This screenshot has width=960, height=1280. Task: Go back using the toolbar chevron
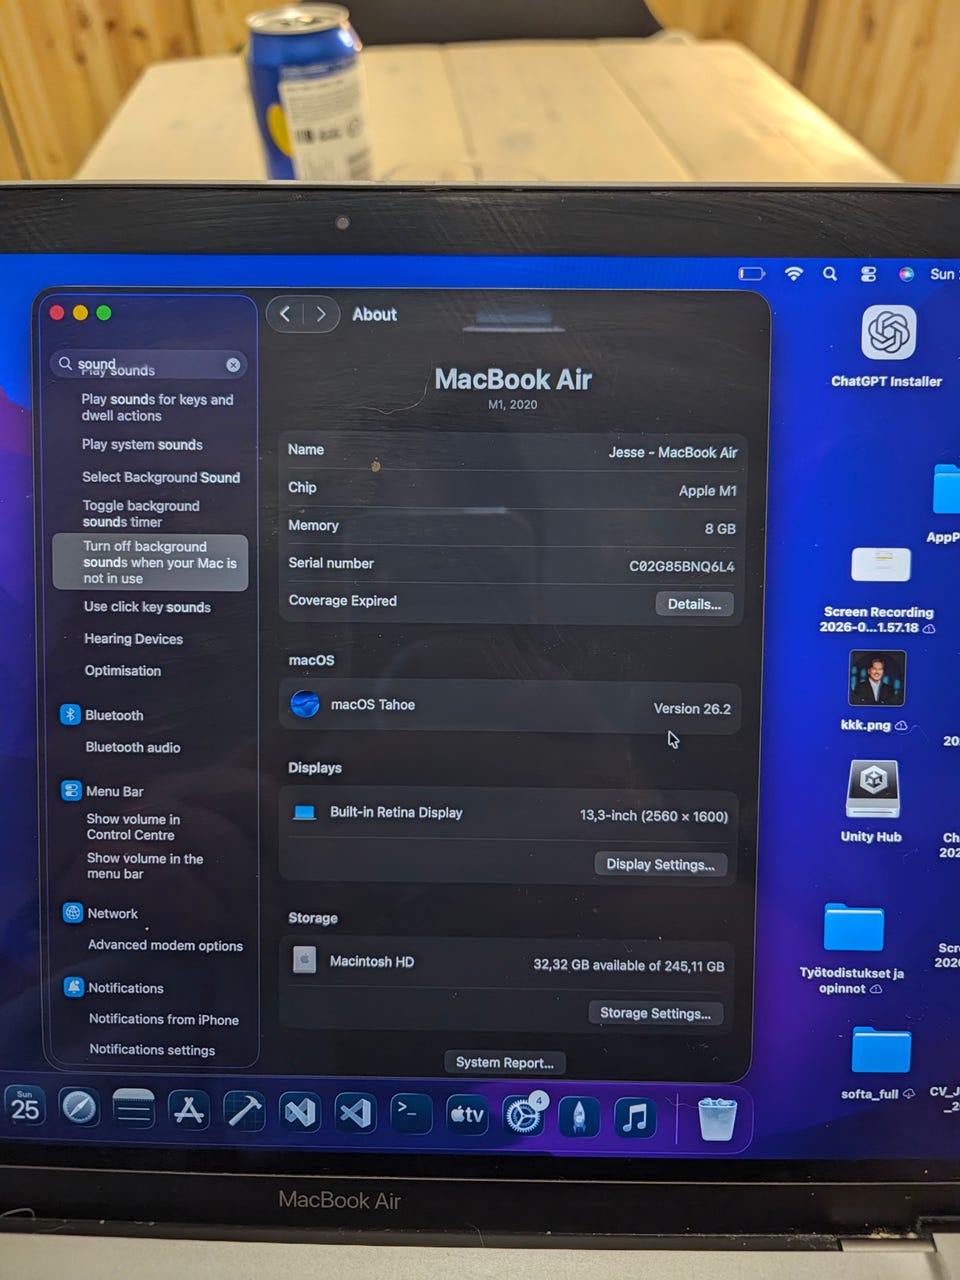pos(285,314)
